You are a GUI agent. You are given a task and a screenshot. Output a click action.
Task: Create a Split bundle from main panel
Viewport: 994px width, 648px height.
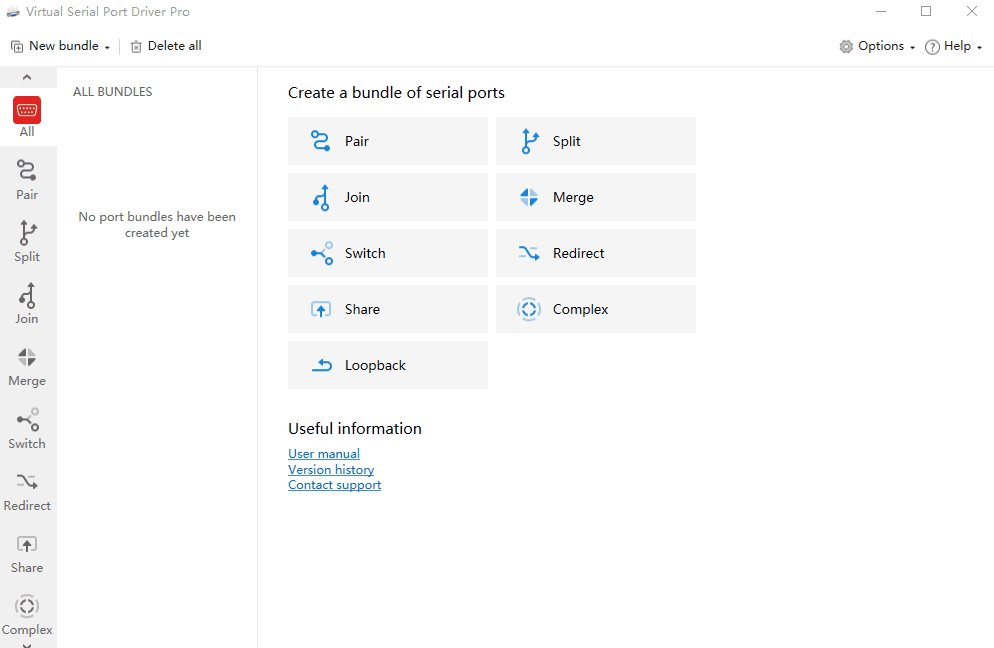click(596, 141)
